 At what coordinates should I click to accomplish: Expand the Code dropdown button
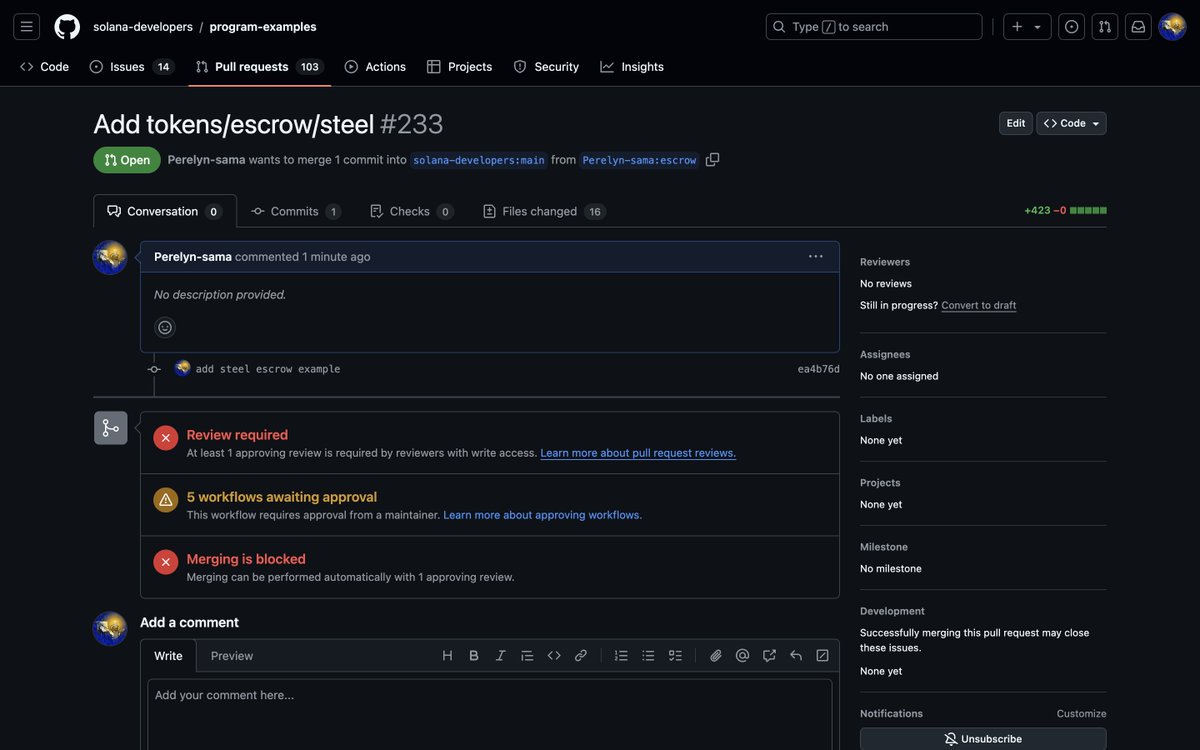pyautogui.click(x=1071, y=123)
